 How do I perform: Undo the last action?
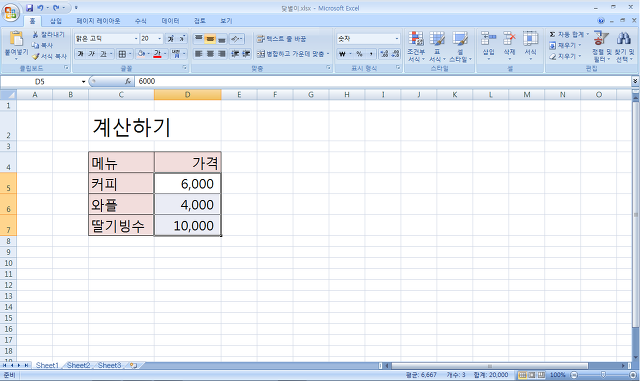40,8
